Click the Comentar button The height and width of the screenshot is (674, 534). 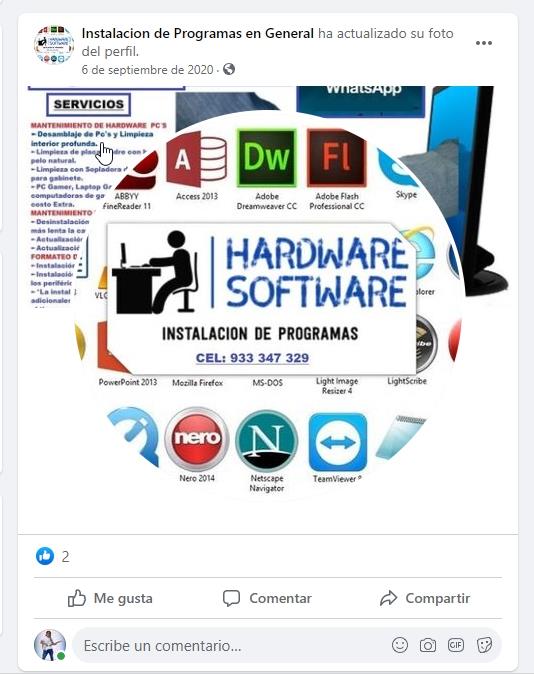[267, 598]
